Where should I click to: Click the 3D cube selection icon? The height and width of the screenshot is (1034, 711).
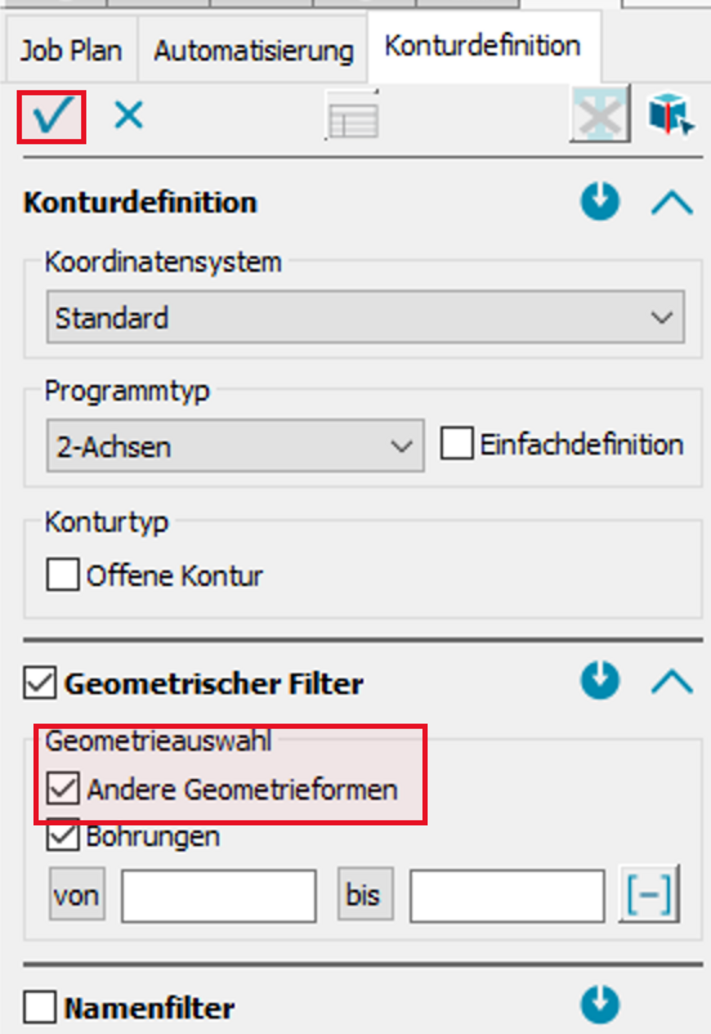pos(670,115)
